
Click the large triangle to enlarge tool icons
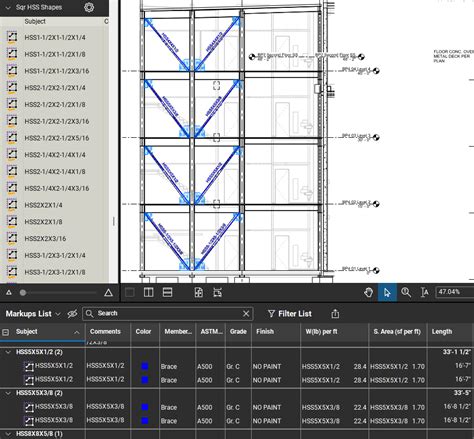point(108,293)
